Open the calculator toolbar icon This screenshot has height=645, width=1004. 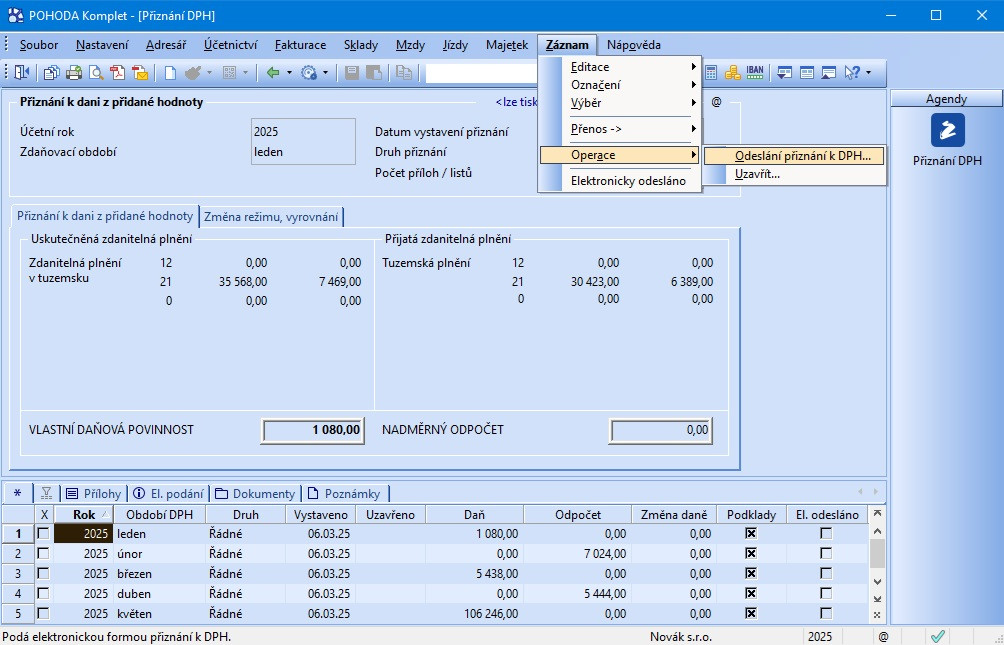click(x=711, y=72)
